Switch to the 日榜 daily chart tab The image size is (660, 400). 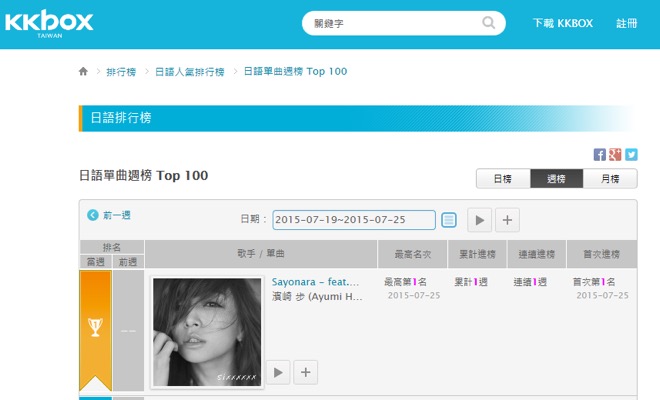[502, 178]
